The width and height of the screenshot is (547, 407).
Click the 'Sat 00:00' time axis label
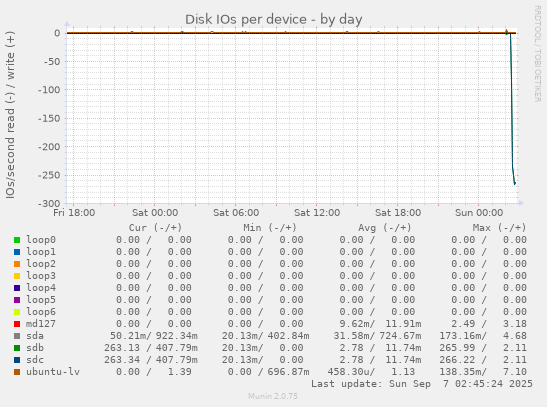pos(155,213)
